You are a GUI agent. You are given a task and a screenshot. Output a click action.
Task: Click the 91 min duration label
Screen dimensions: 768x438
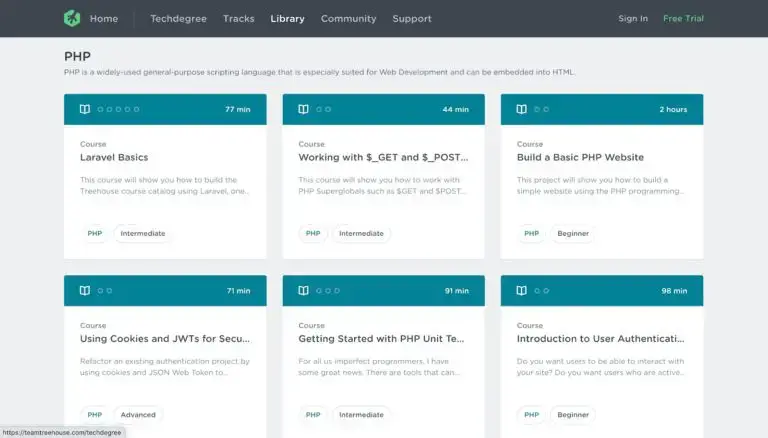(456, 291)
